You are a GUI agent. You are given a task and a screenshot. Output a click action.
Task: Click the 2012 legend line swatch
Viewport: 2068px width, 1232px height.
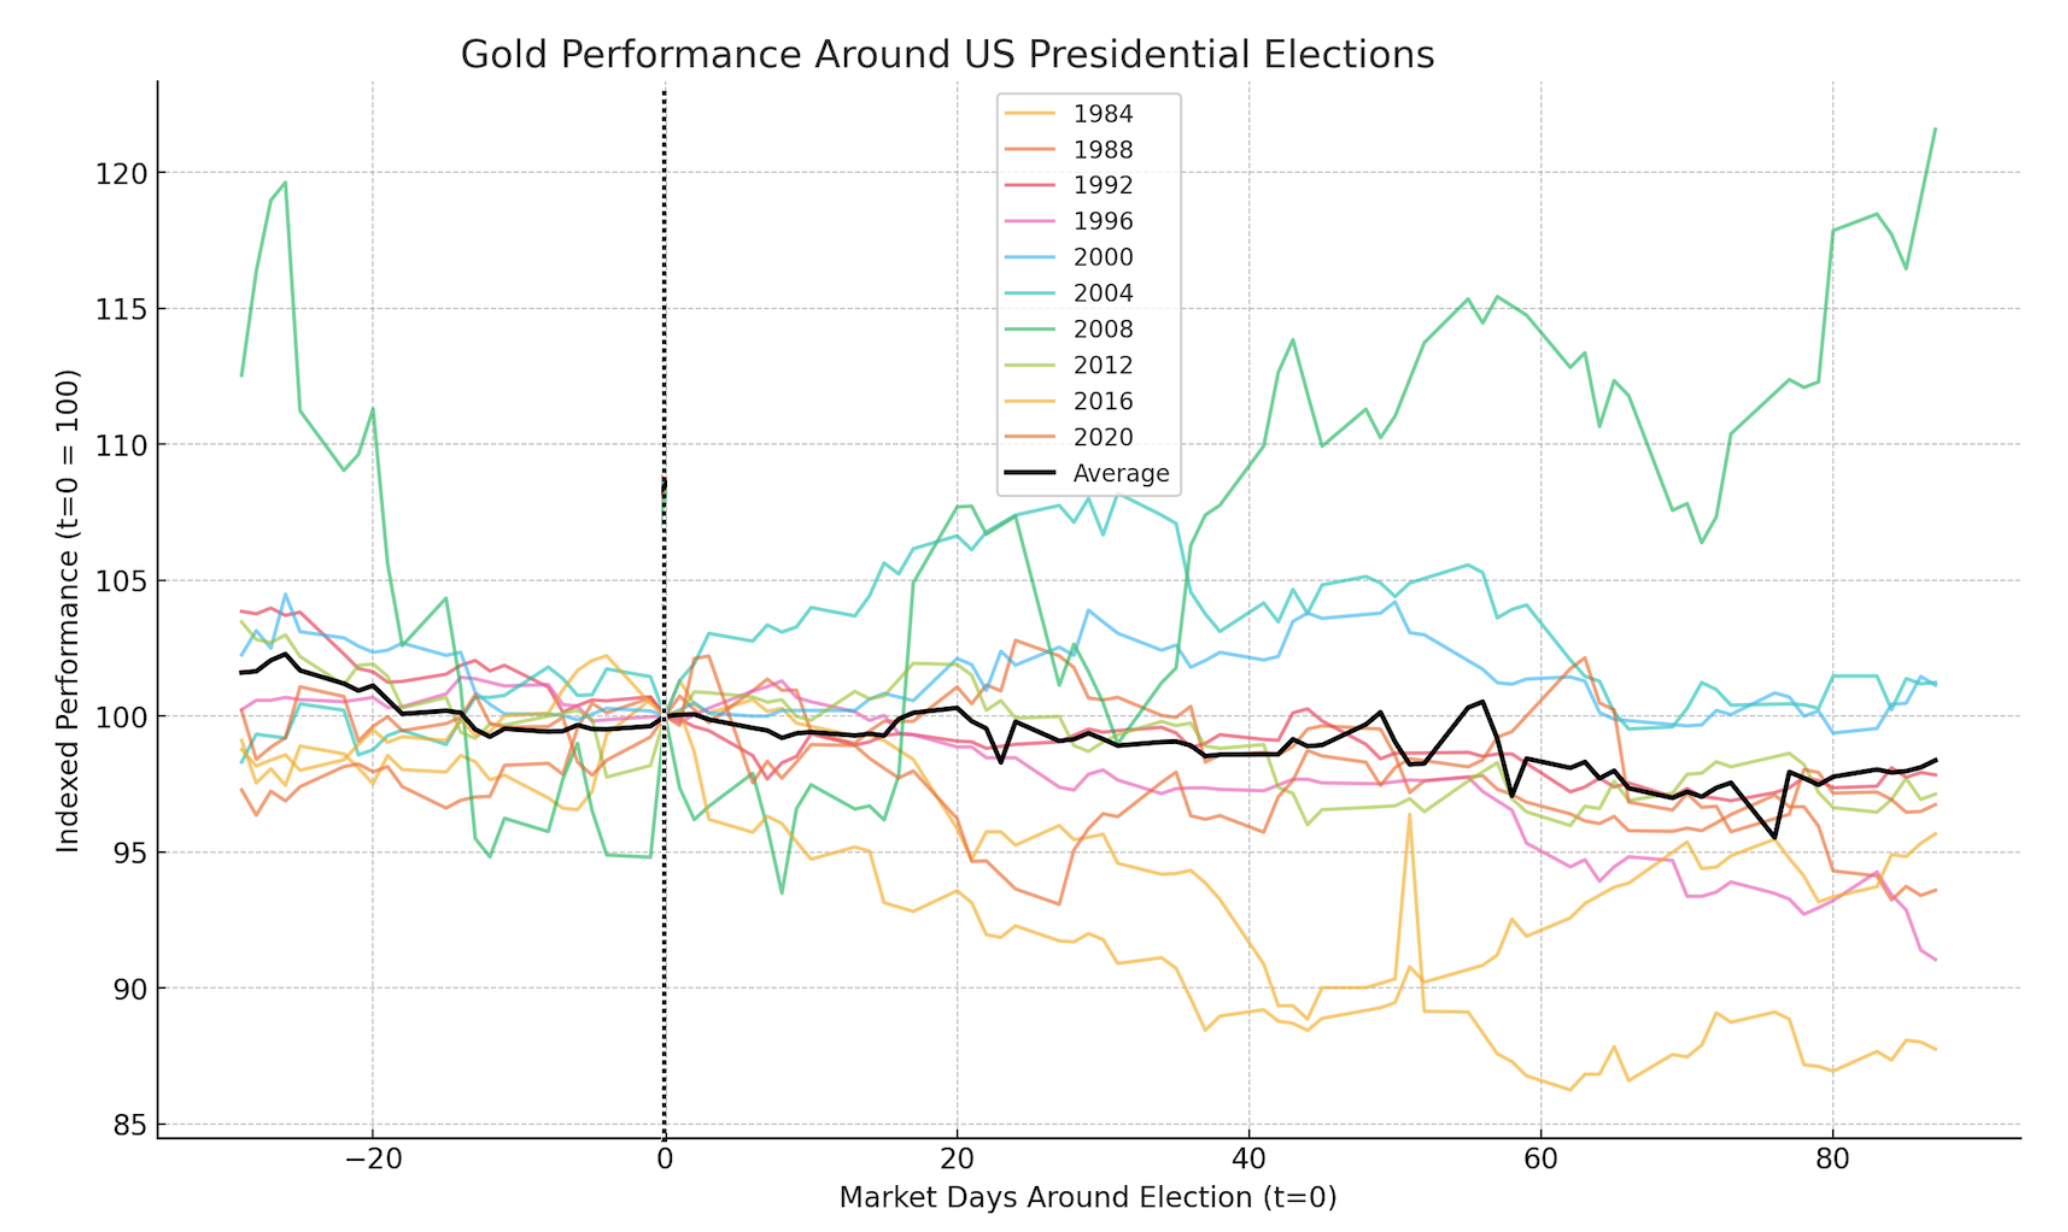1029,365
